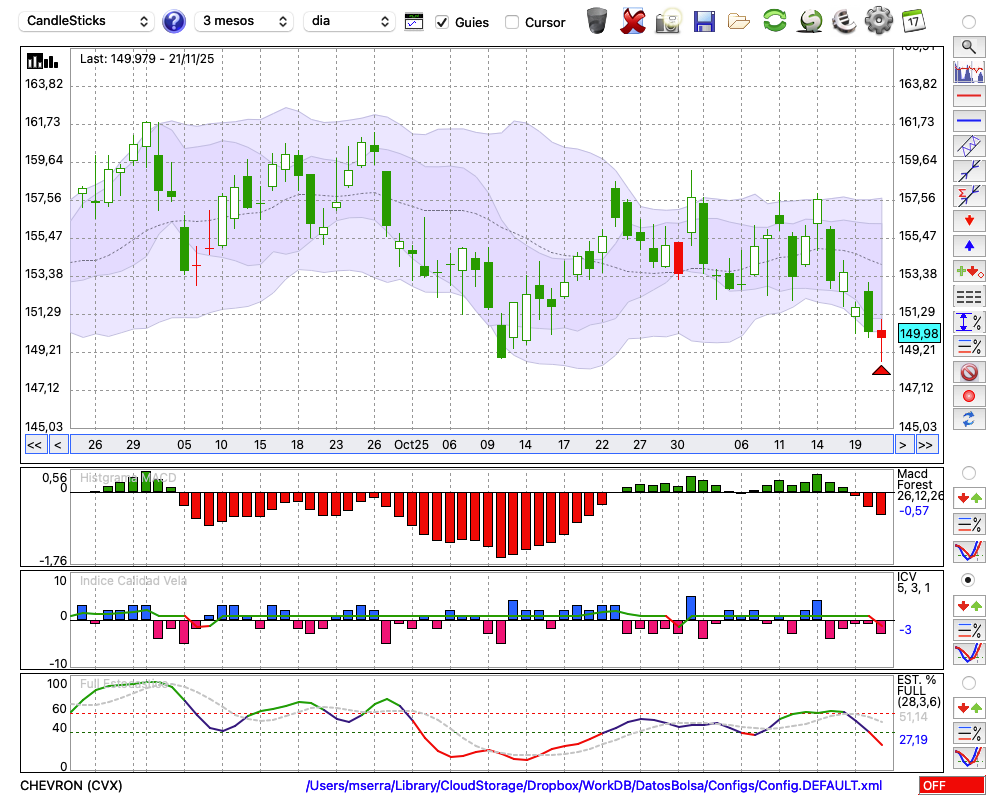The height and width of the screenshot is (800, 1000).
Task: Enable the Cursor checkbox
Action: tap(512, 22)
